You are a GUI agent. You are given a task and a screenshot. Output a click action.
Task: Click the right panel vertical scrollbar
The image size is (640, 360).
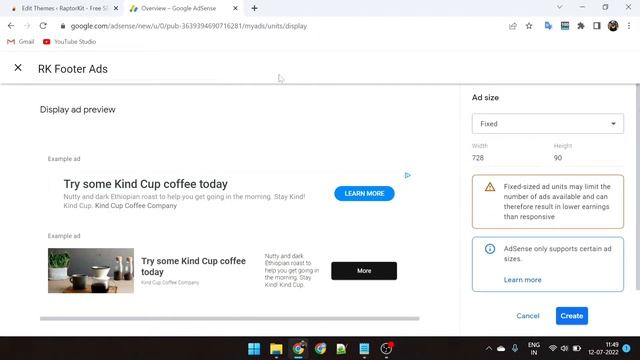pos(637,187)
